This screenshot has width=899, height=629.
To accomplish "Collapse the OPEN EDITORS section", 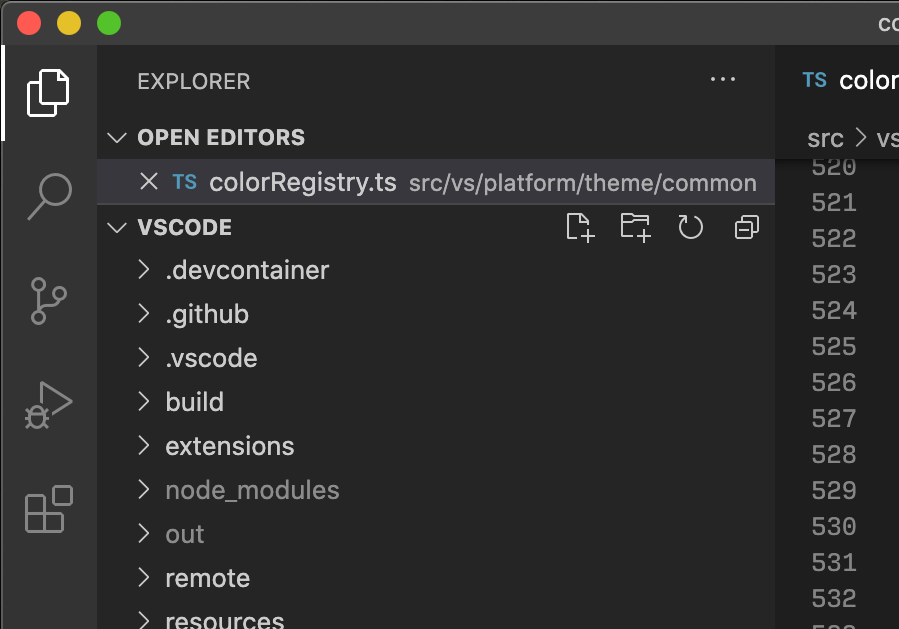I will click(x=117, y=137).
